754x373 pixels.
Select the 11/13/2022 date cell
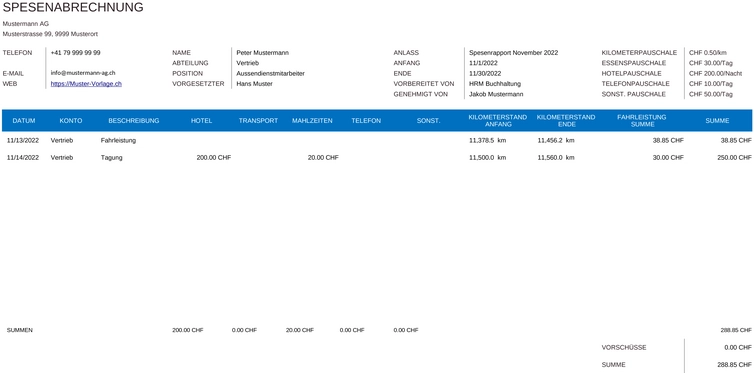coord(23,140)
